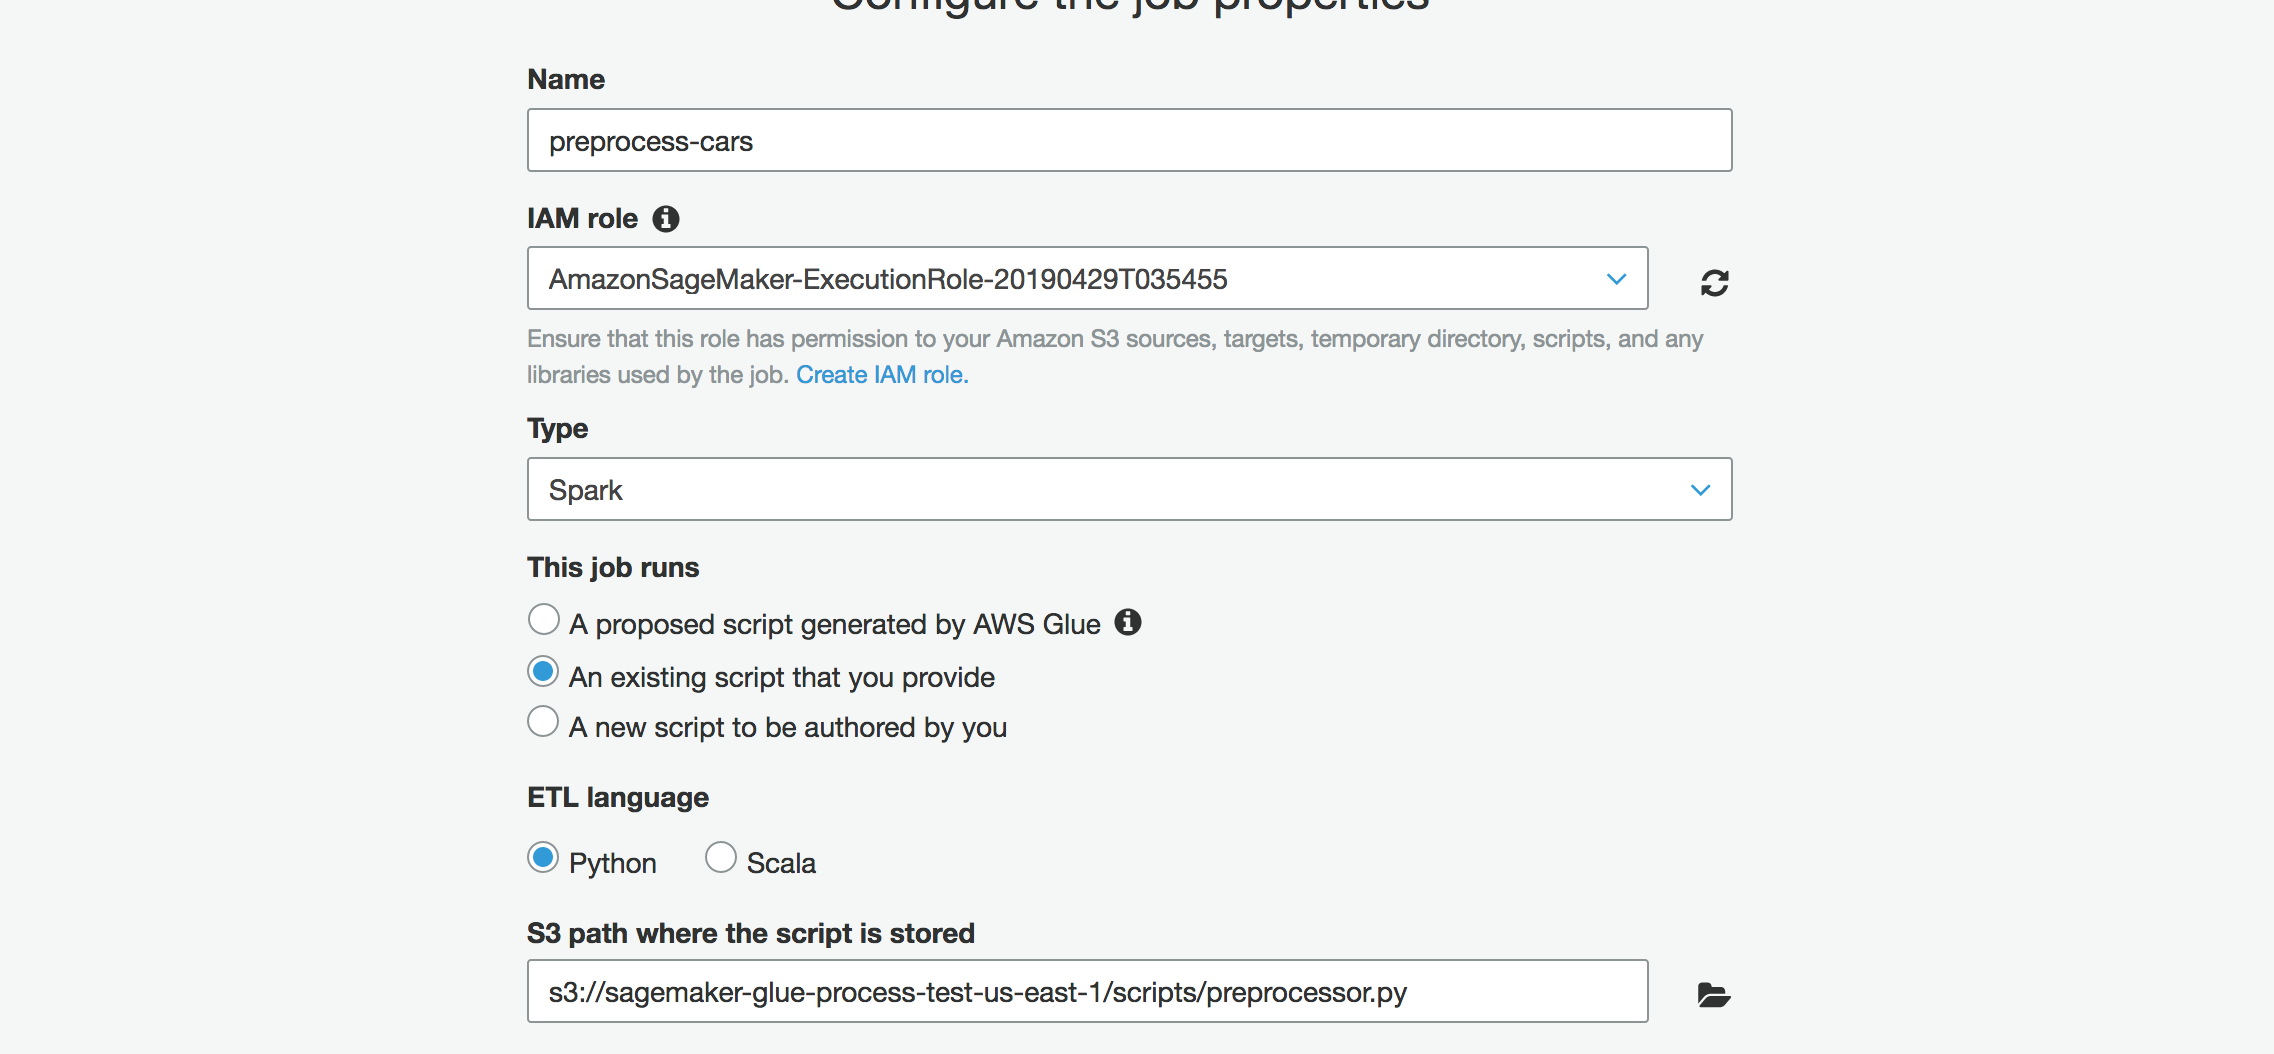The width and height of the screenshot is (2274, 1054).
Task: Select 'A proposed script generated by AWS Glue'
Action: click(x=544, y=620)
